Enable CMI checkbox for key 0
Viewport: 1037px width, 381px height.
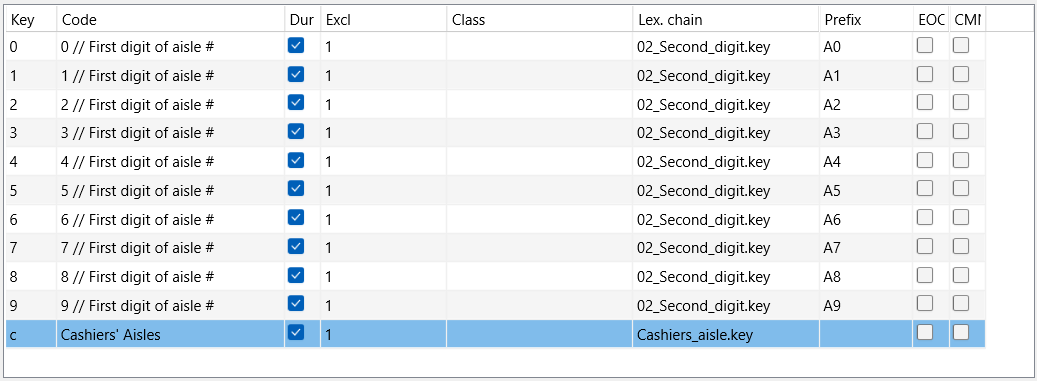960,46
